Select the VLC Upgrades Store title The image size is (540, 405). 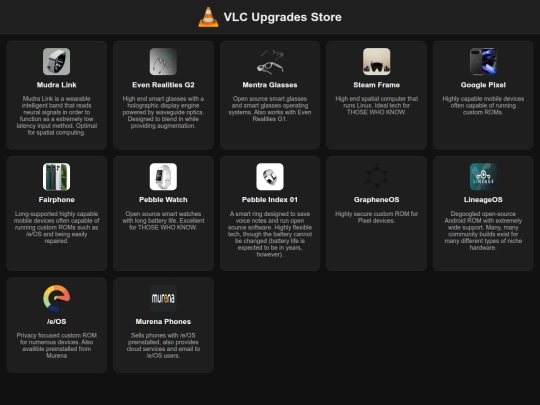[282, 17]
